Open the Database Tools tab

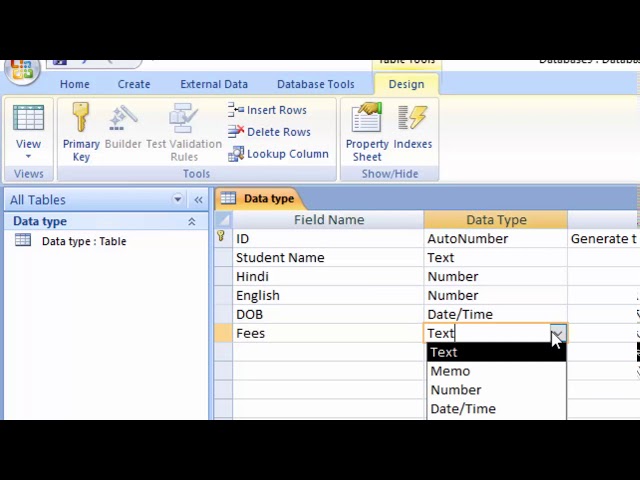(316, 84)
